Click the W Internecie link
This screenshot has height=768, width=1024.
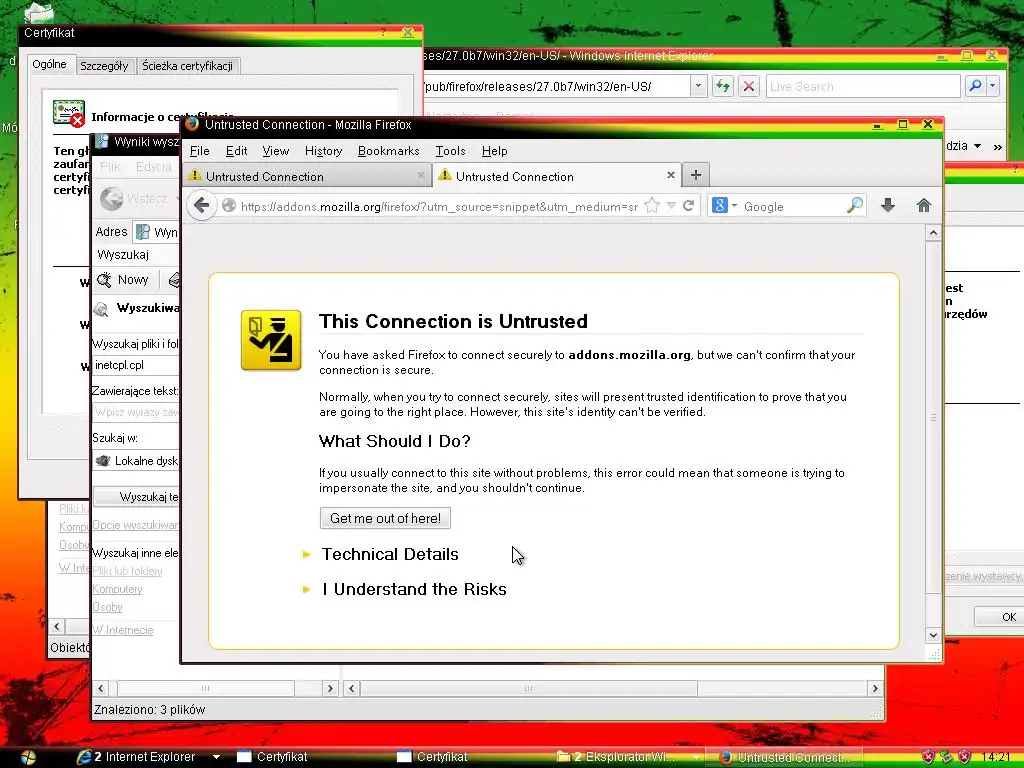[123, 630]
